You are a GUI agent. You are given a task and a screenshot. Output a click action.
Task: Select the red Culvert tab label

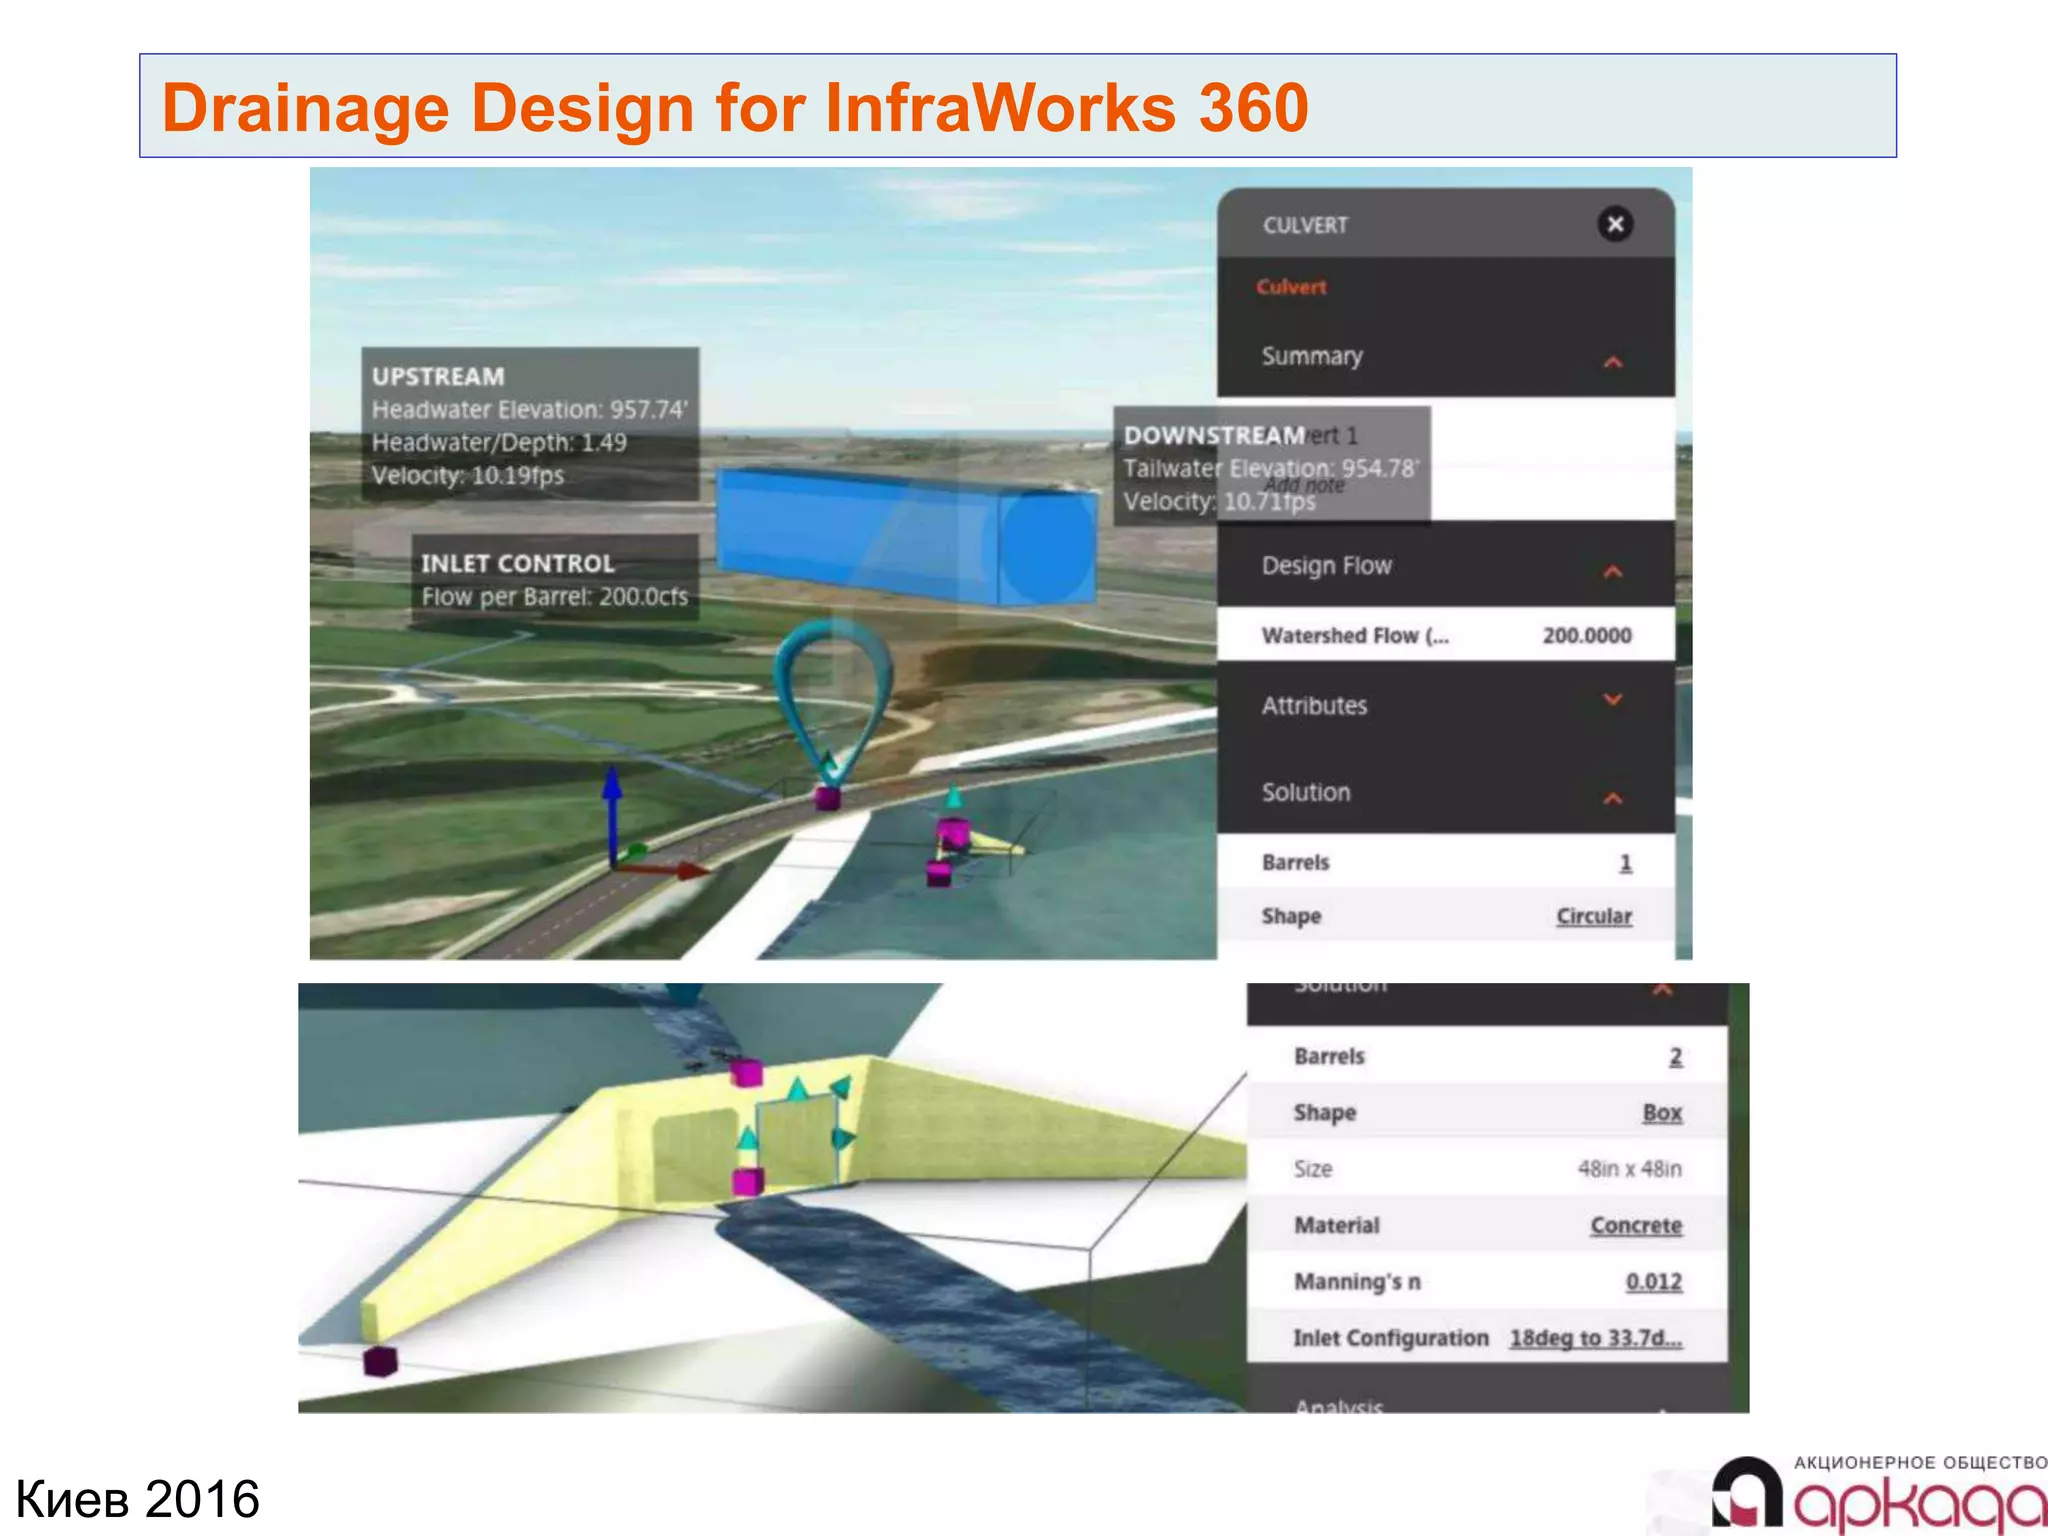(1291, 287)
